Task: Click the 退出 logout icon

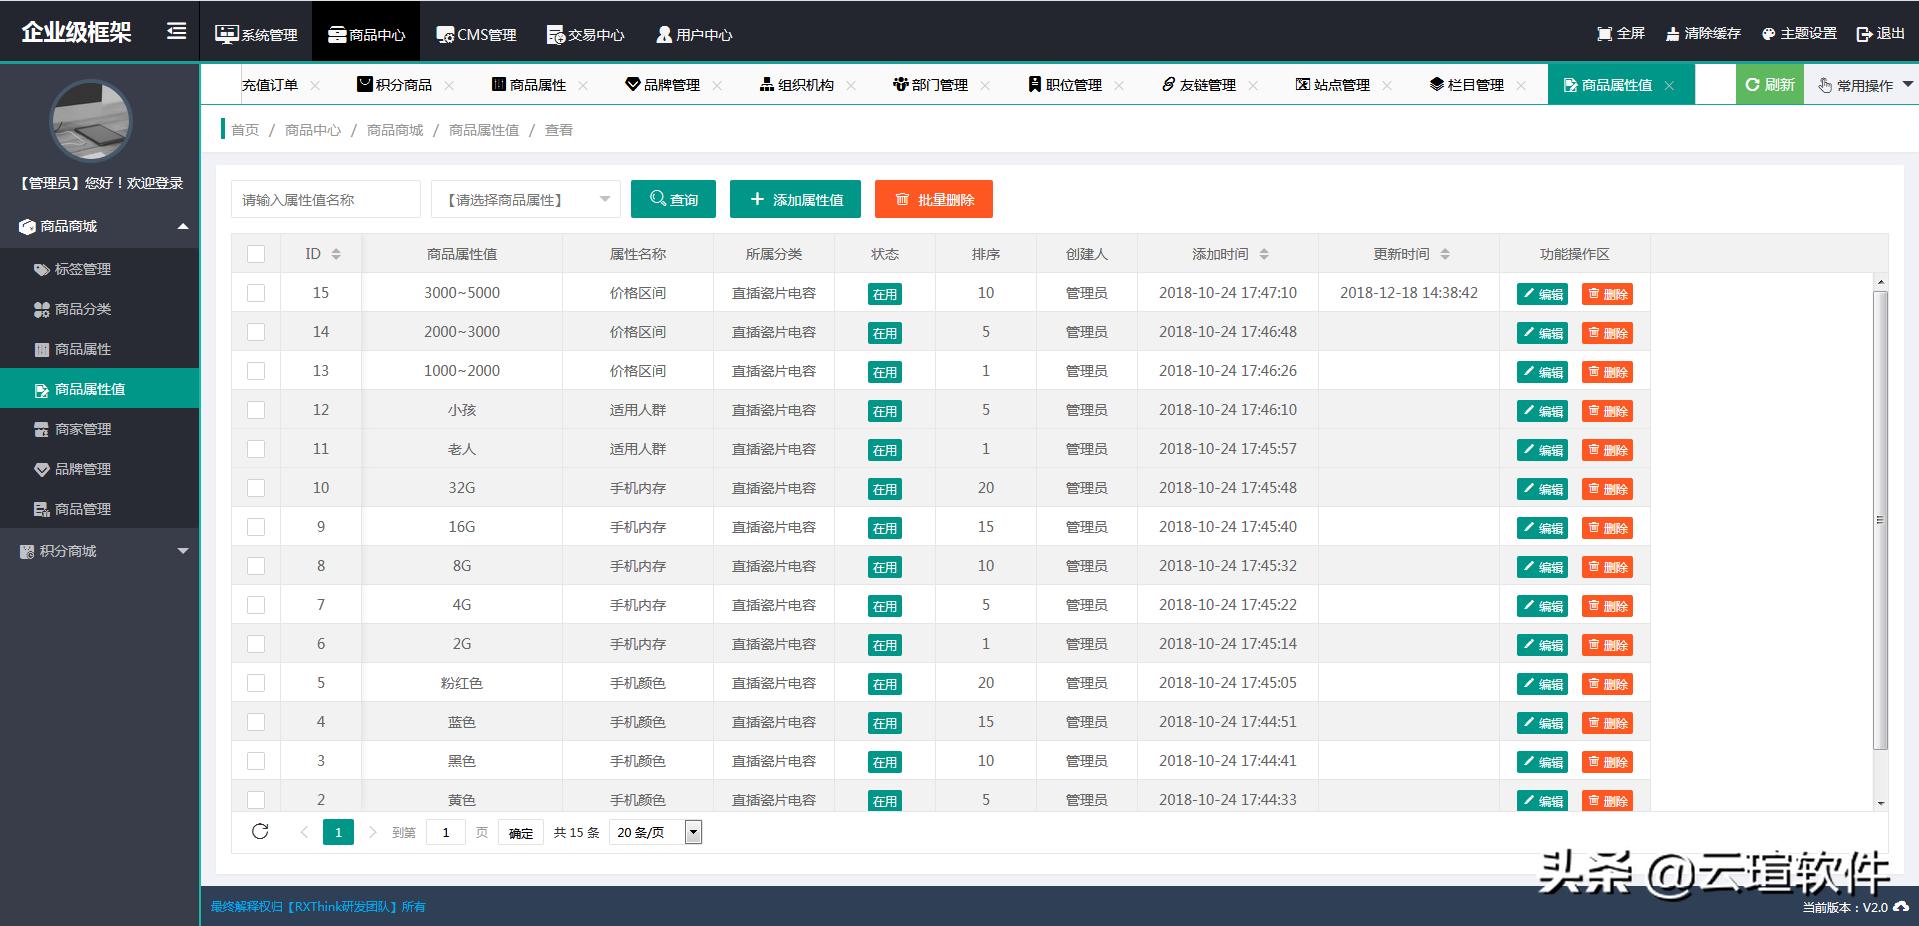Action: pyautogui.click(x=1864, y=34)
